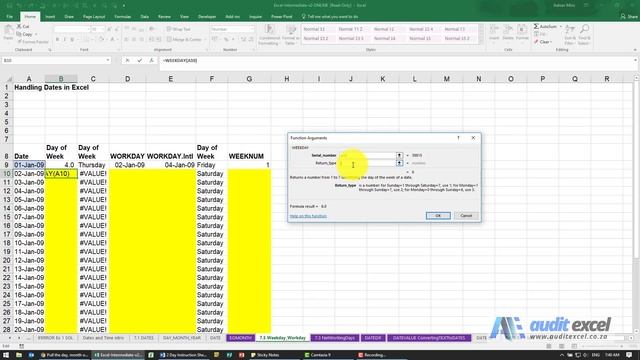Collapse dialog icon beside Return_type field
The image size is (640, 360).
[x=399, y=163]
